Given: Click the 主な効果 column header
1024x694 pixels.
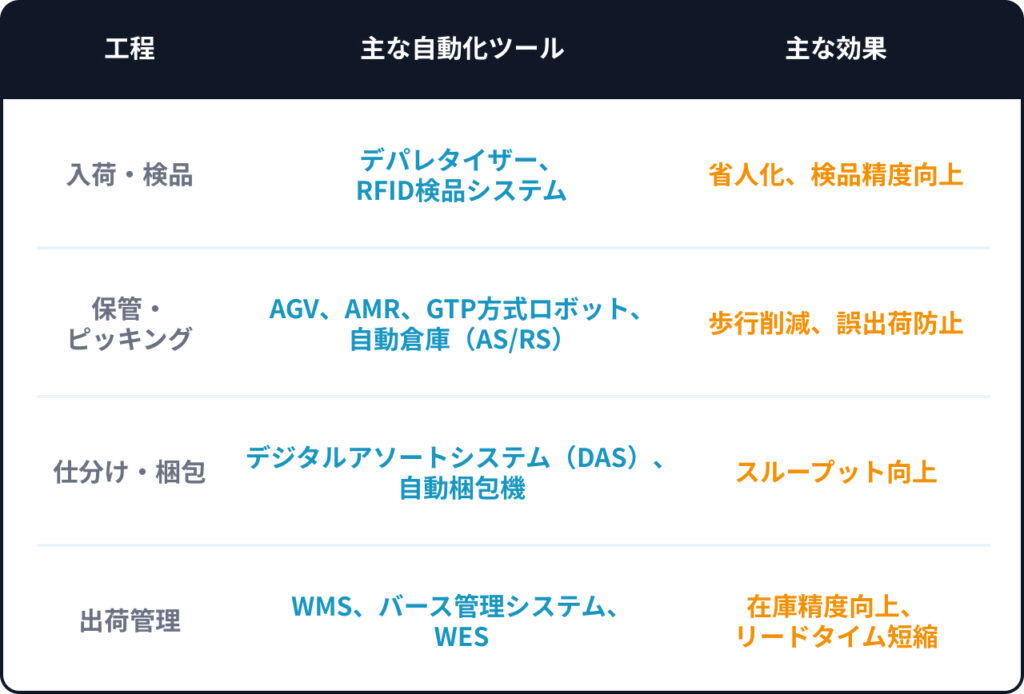Looking at the screenshot, I should coord(835,49).
